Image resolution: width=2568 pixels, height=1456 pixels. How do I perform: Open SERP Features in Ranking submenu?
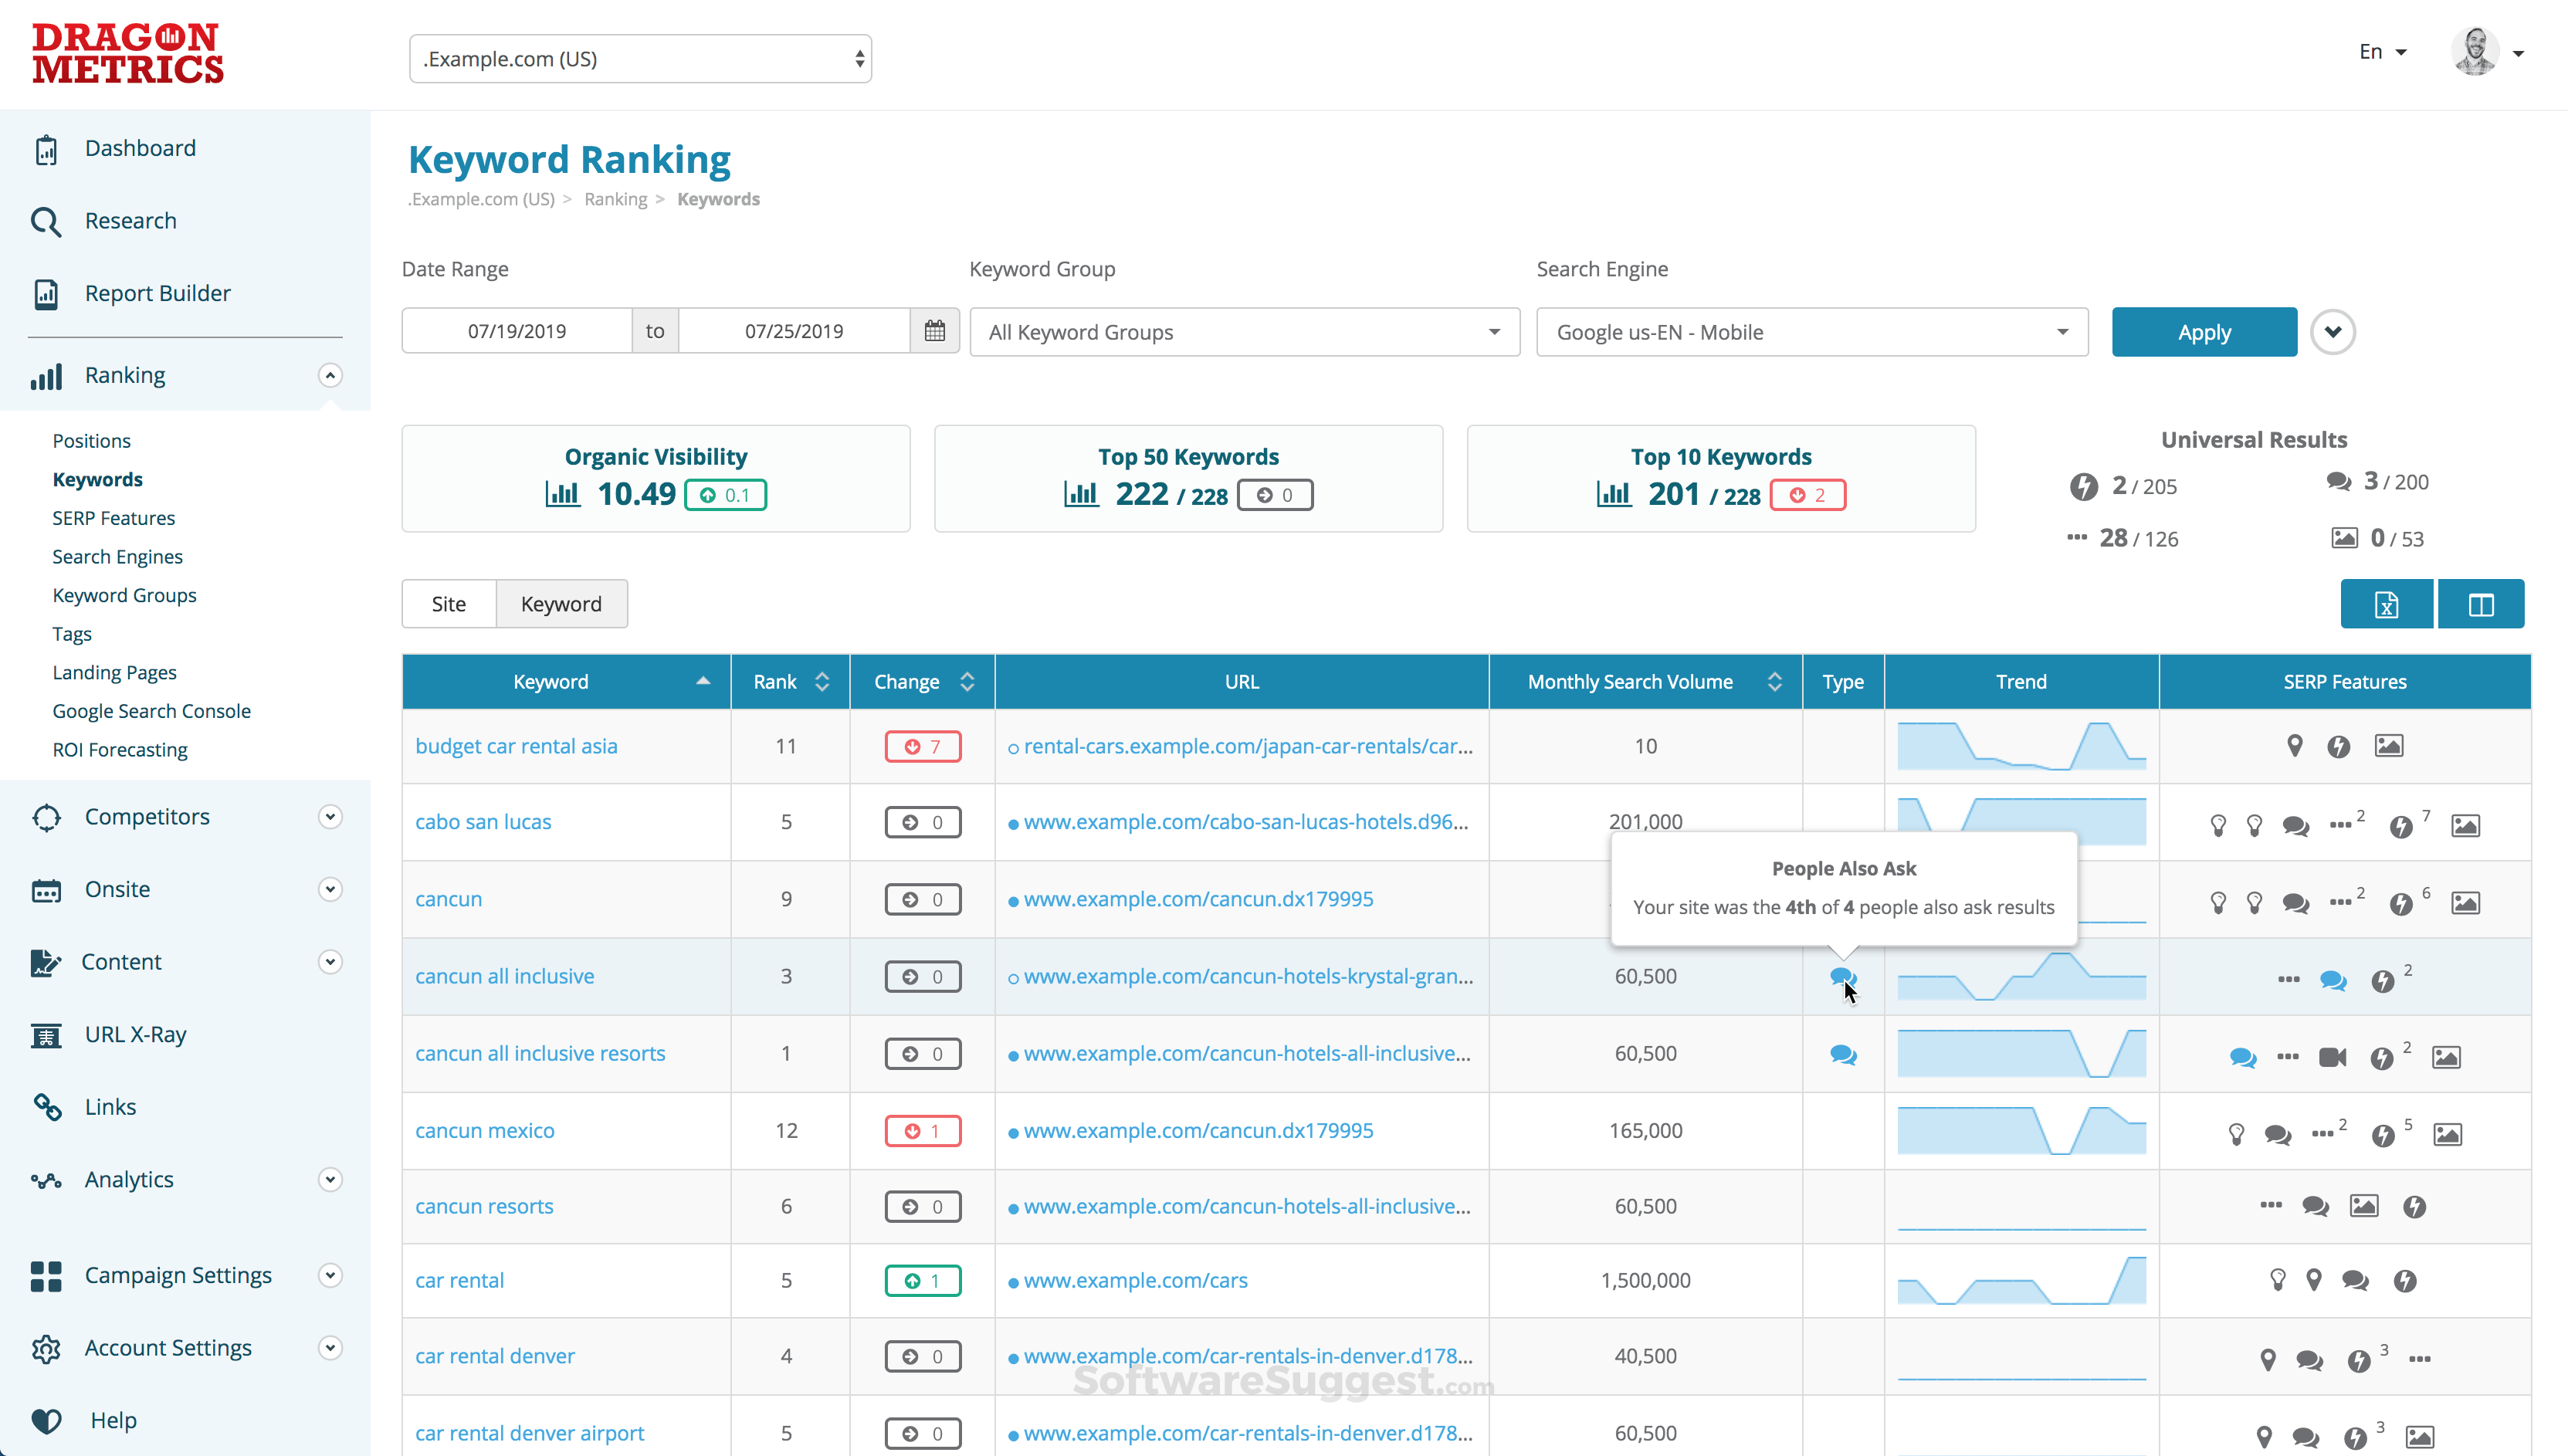113,518
